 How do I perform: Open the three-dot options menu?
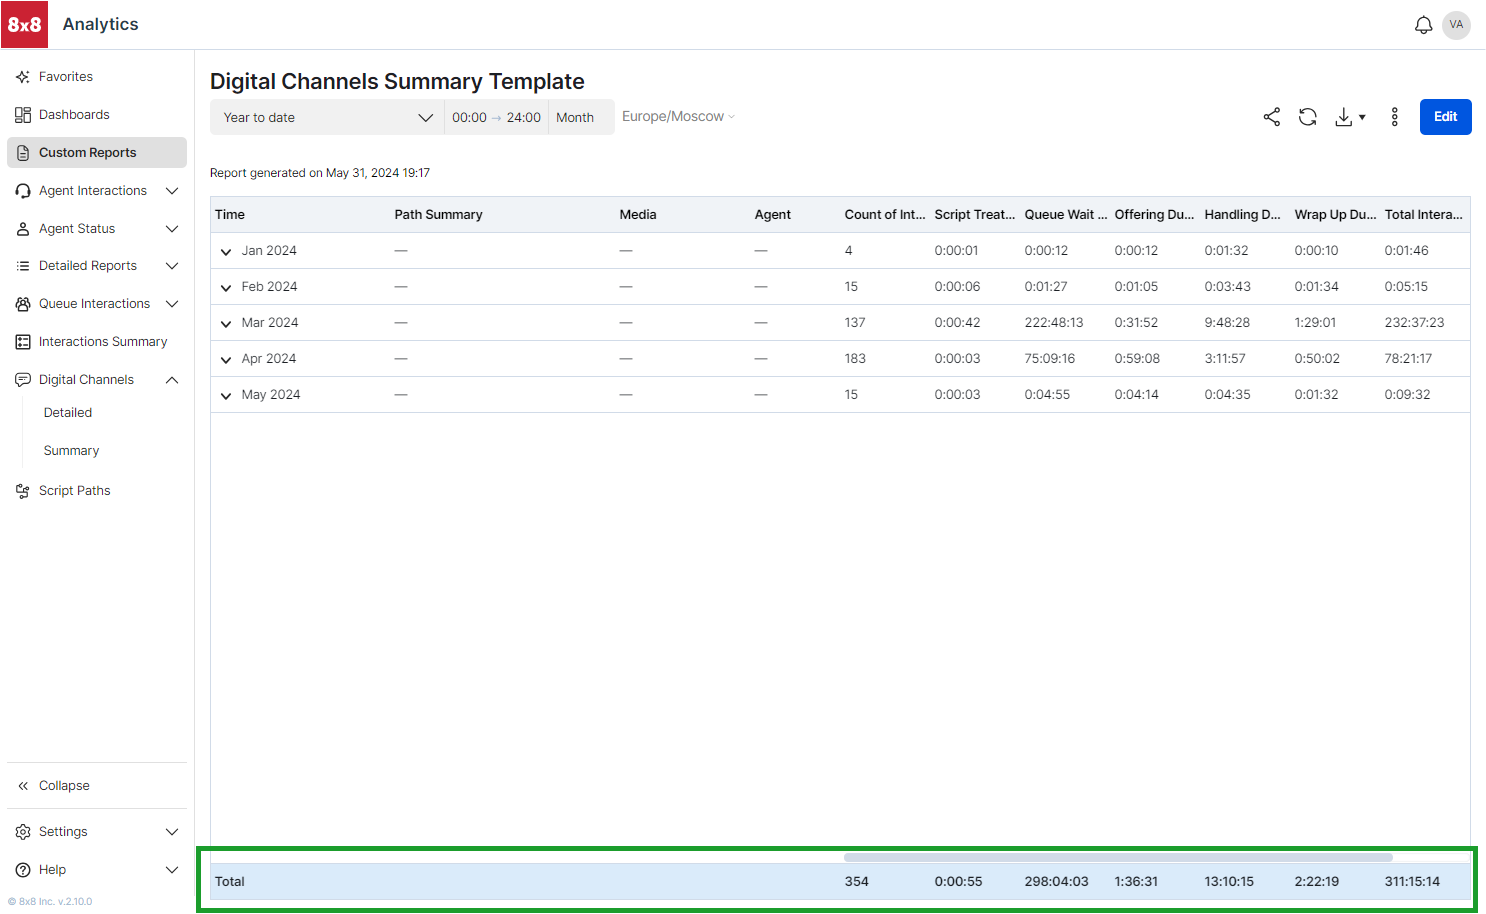click(x=1395, y=117)
